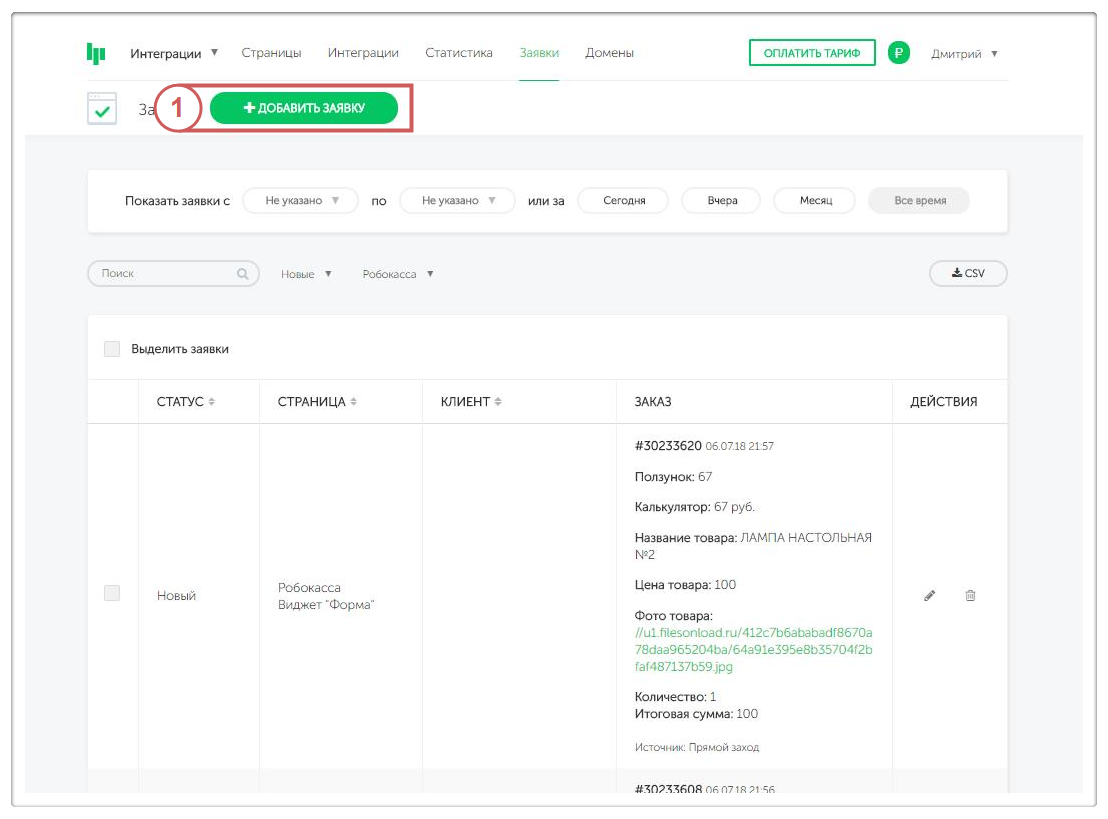Check the Выделить заявки checkbox

[x=112, y=349]
